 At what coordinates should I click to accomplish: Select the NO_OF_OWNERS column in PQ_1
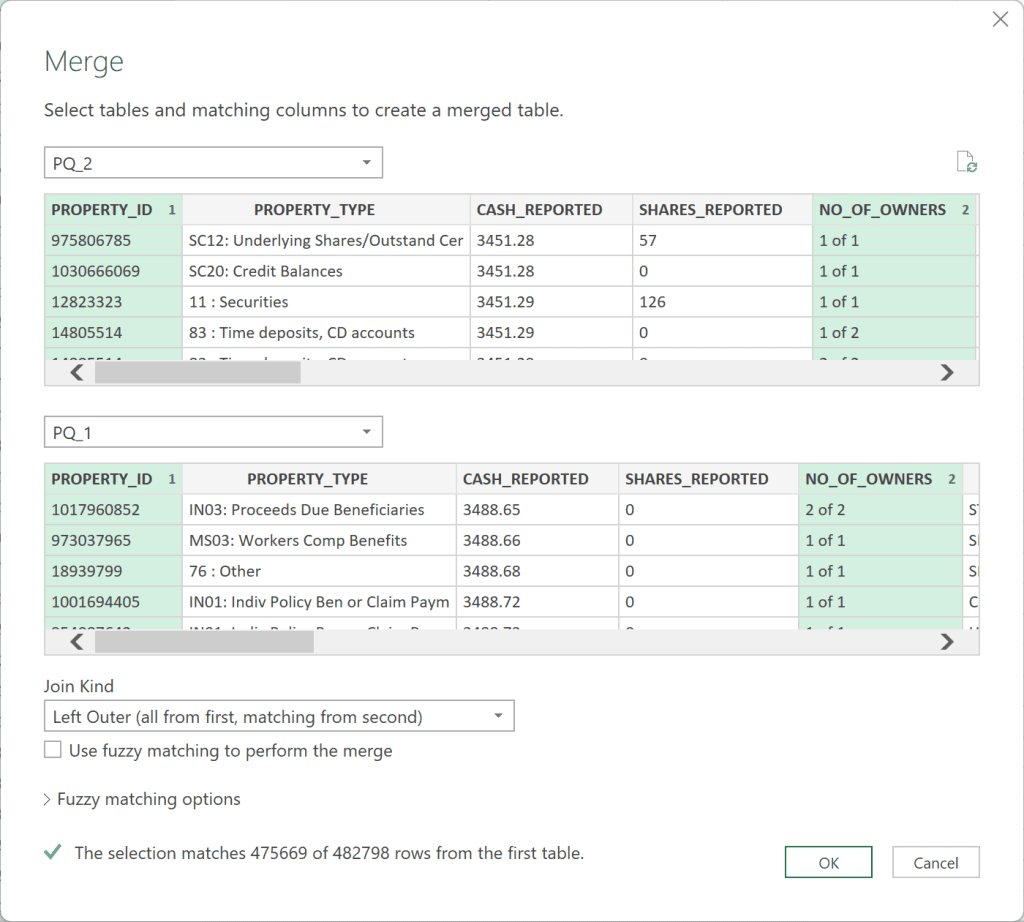pos(870,479)
